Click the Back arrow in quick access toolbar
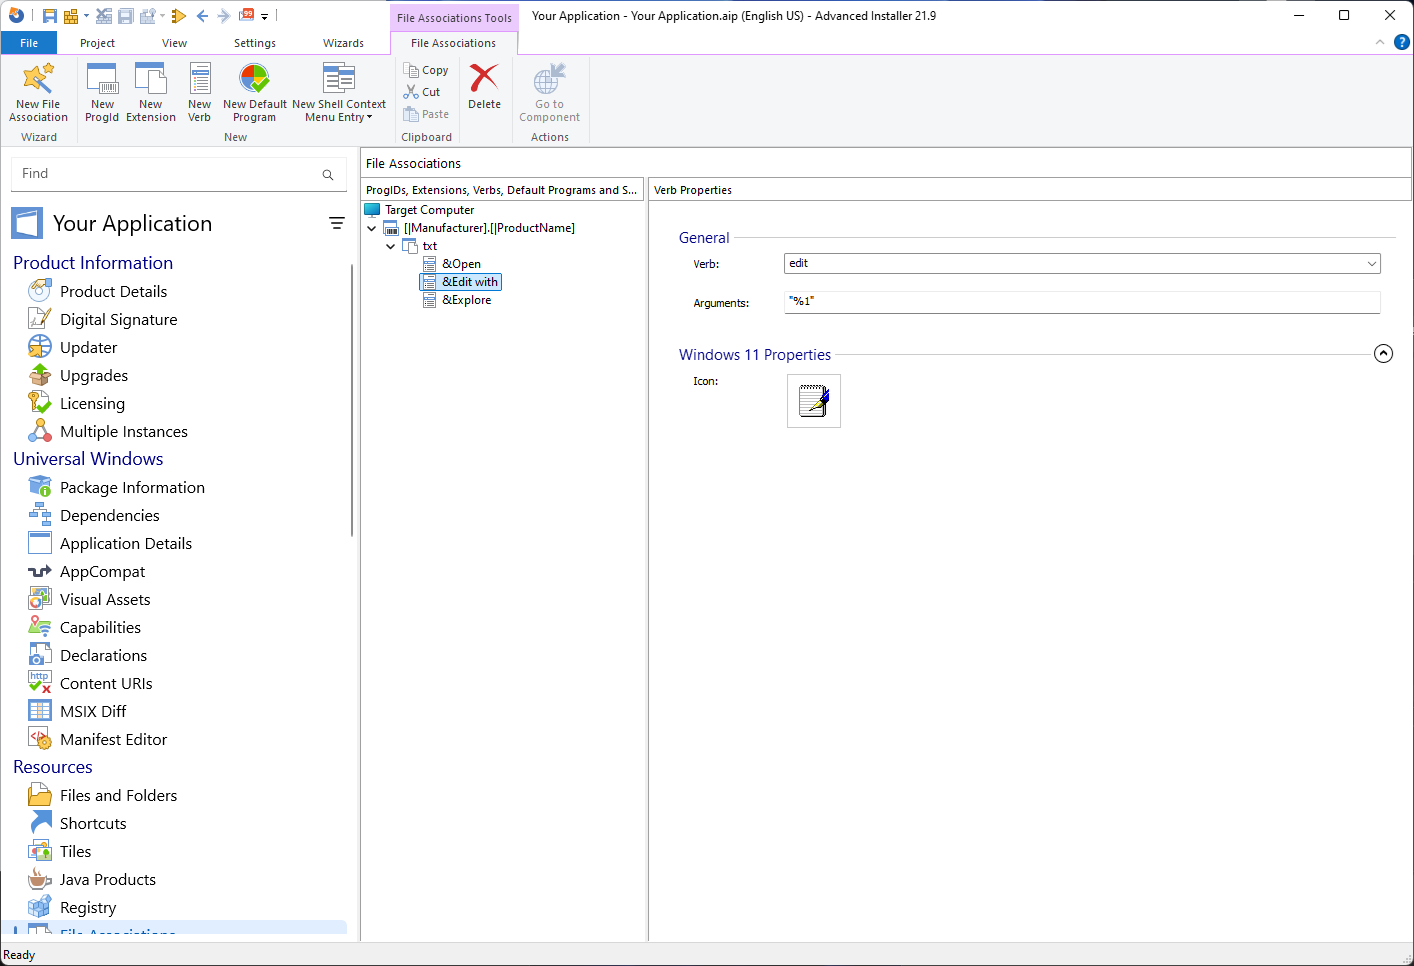1414x966 pixels. coord(202,16)
